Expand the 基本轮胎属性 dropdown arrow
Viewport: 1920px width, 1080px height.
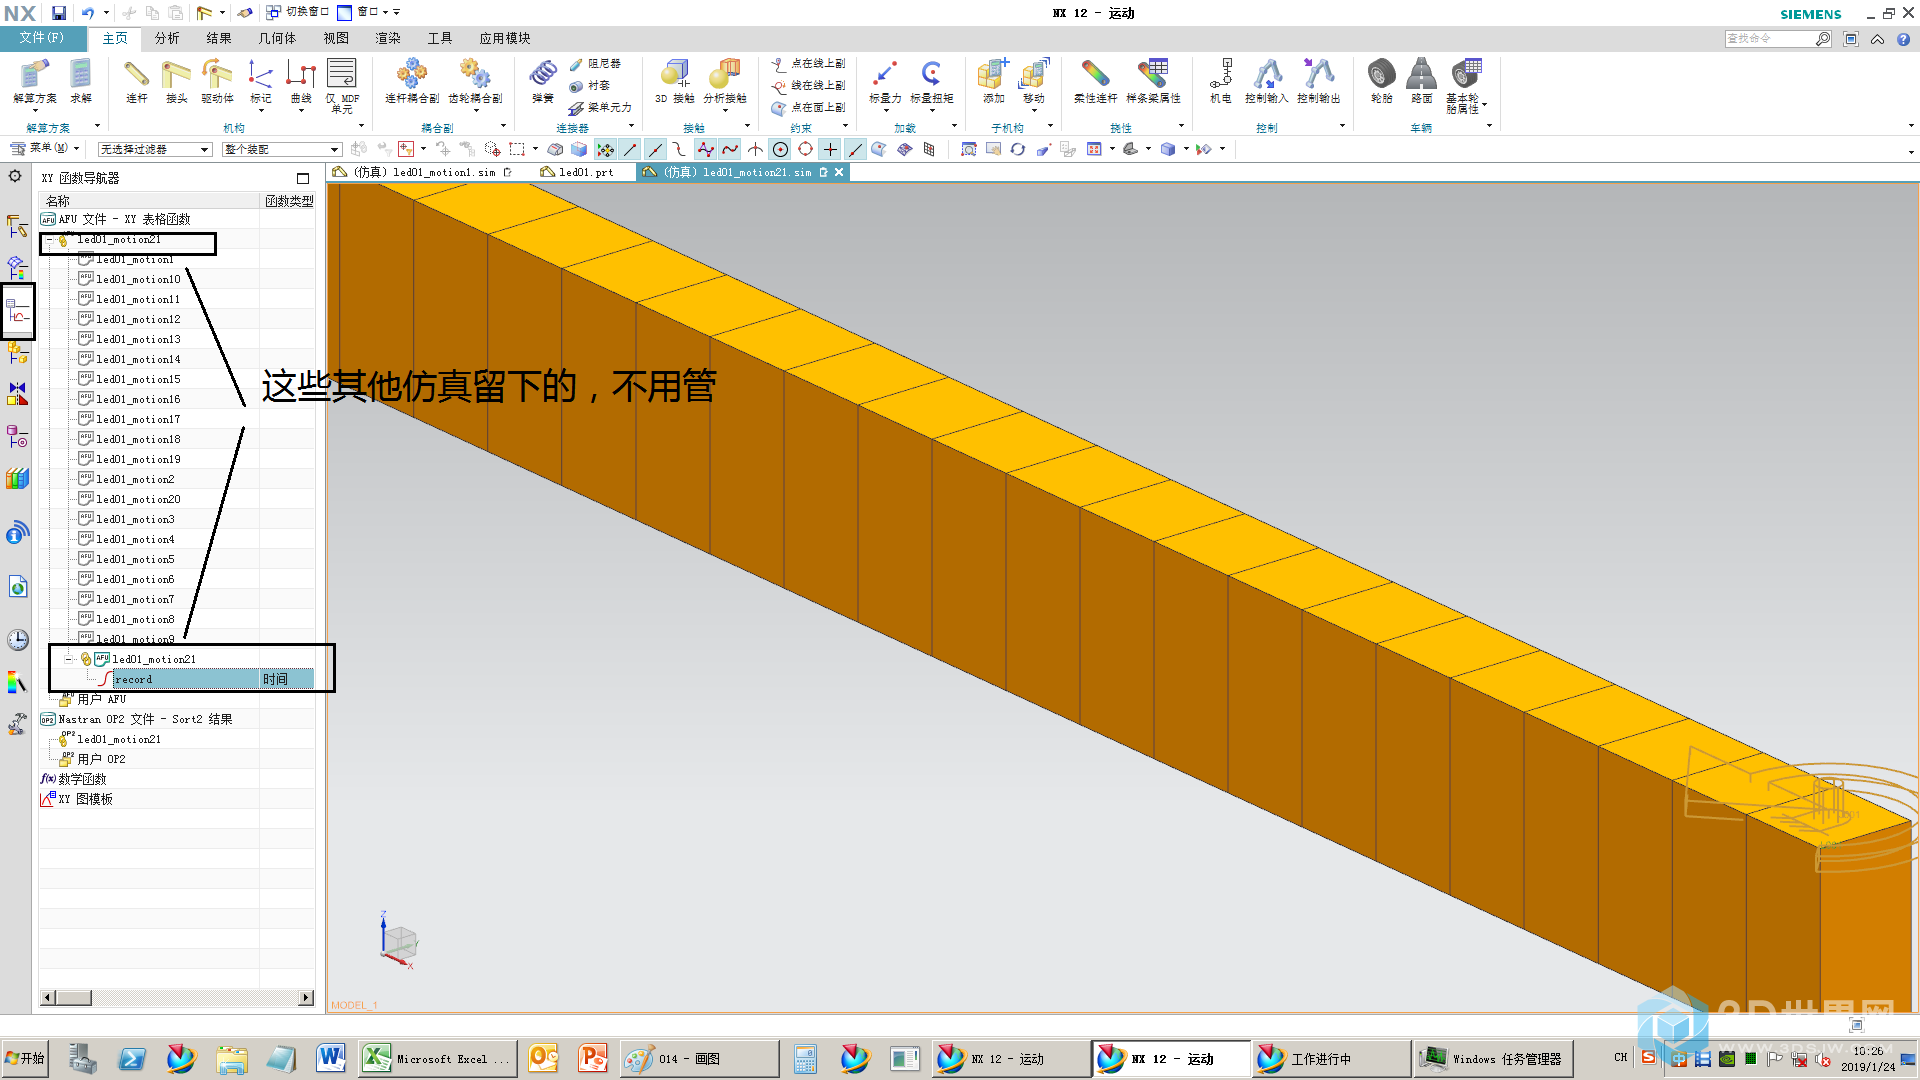pyautogui.click(x=1485, y=105)
